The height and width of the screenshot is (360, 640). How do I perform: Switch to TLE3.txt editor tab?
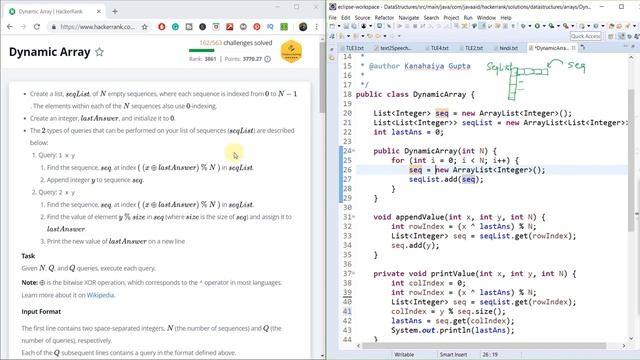tap(353, 48)
